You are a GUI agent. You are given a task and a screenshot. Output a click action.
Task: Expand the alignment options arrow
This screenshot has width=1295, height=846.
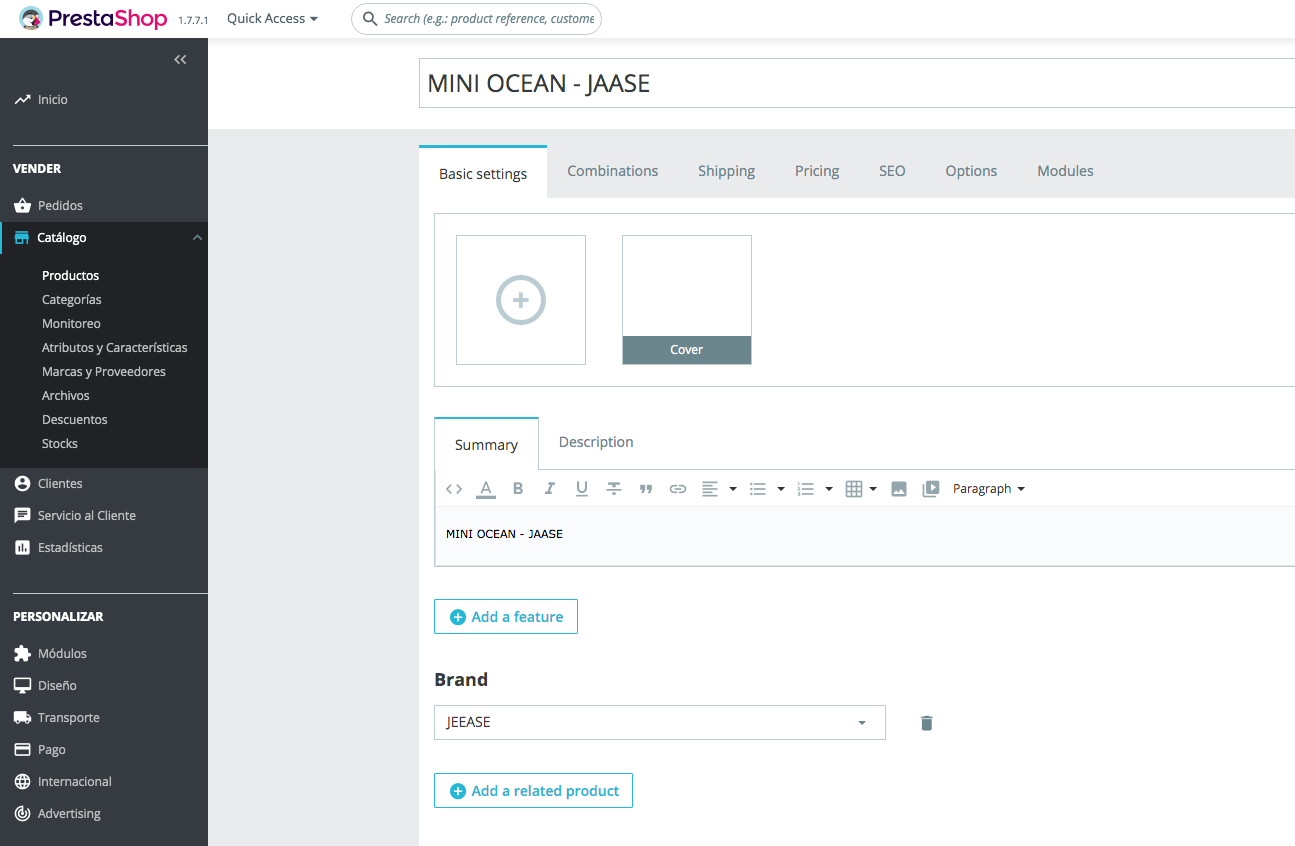click(733, 489)
